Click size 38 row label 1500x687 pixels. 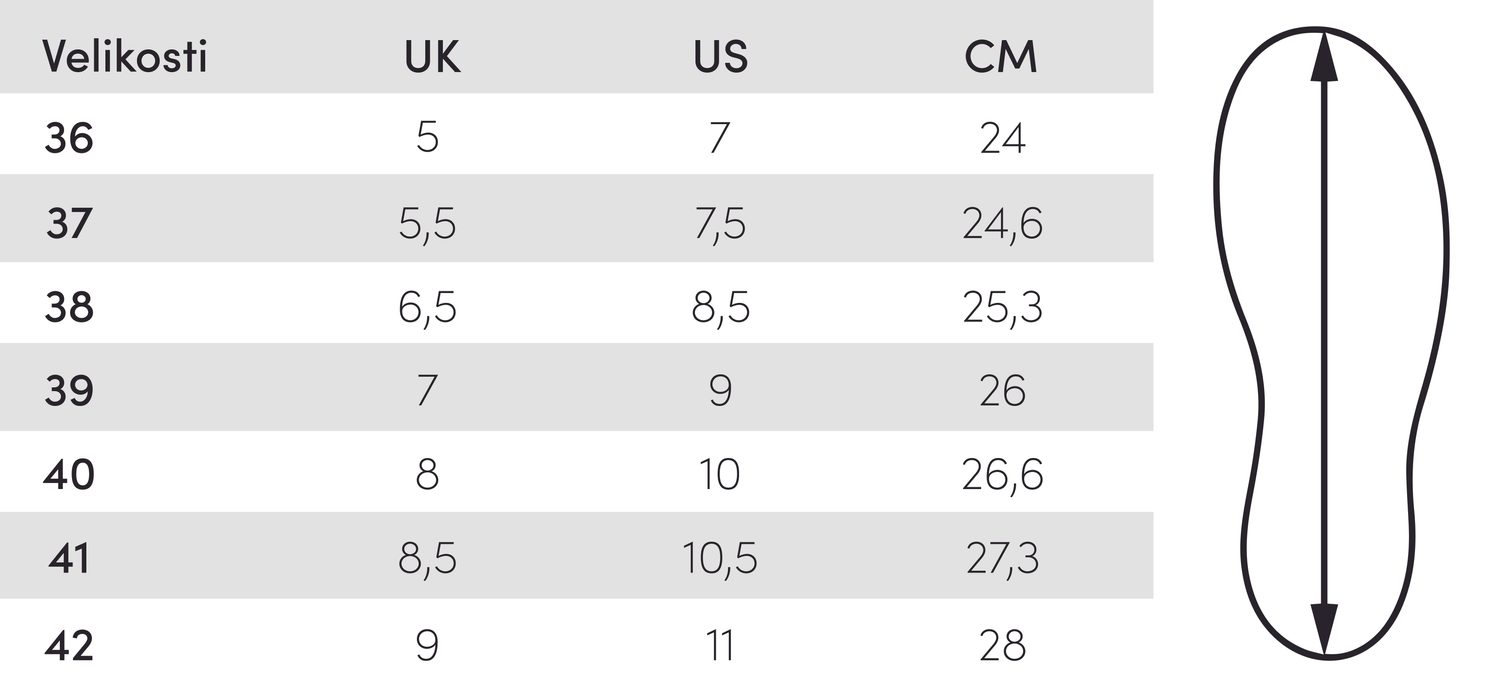click(x=69, y=307)
